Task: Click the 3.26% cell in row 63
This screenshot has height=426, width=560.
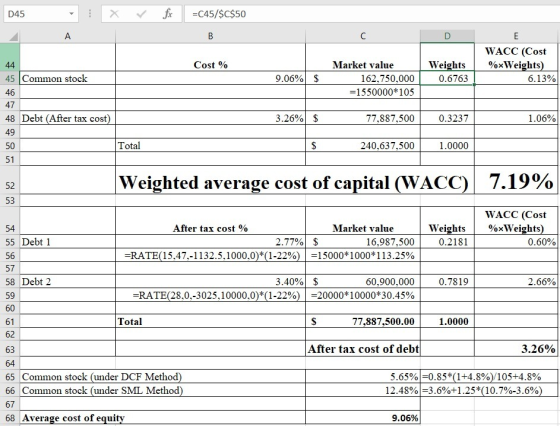Action: tap(516, 349)
